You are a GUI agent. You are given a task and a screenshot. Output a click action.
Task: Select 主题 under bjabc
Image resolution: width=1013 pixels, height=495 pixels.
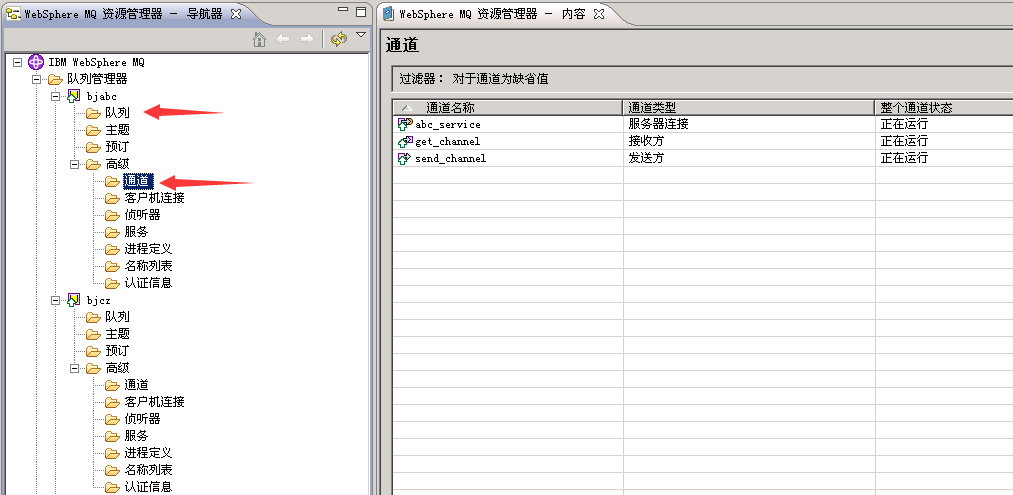click(118, 130)
